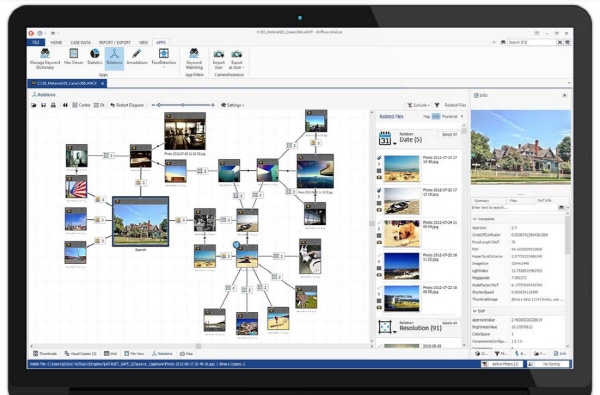Switch Related Files view to Map

point(427,116)
